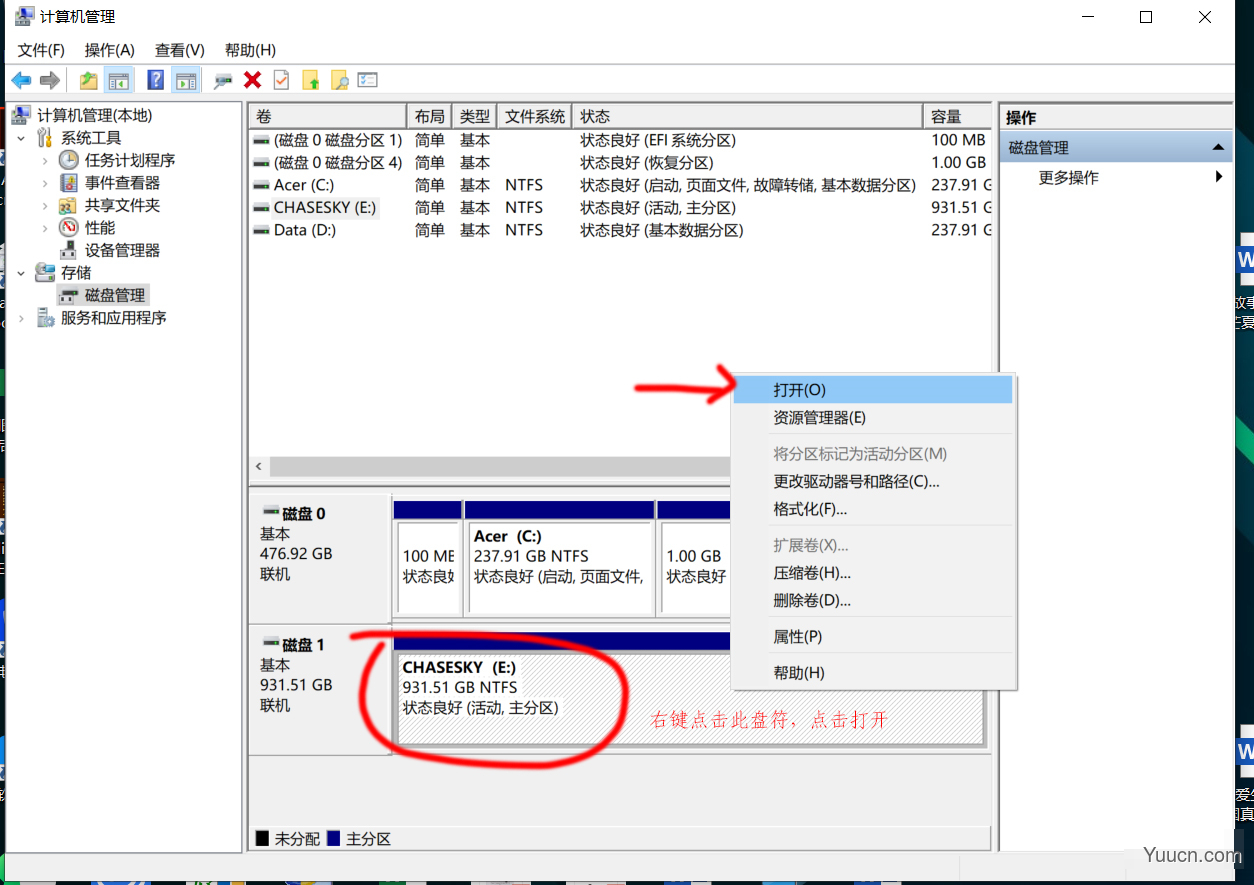Click the 磁盘 1 disk label panel

(319, 689)
